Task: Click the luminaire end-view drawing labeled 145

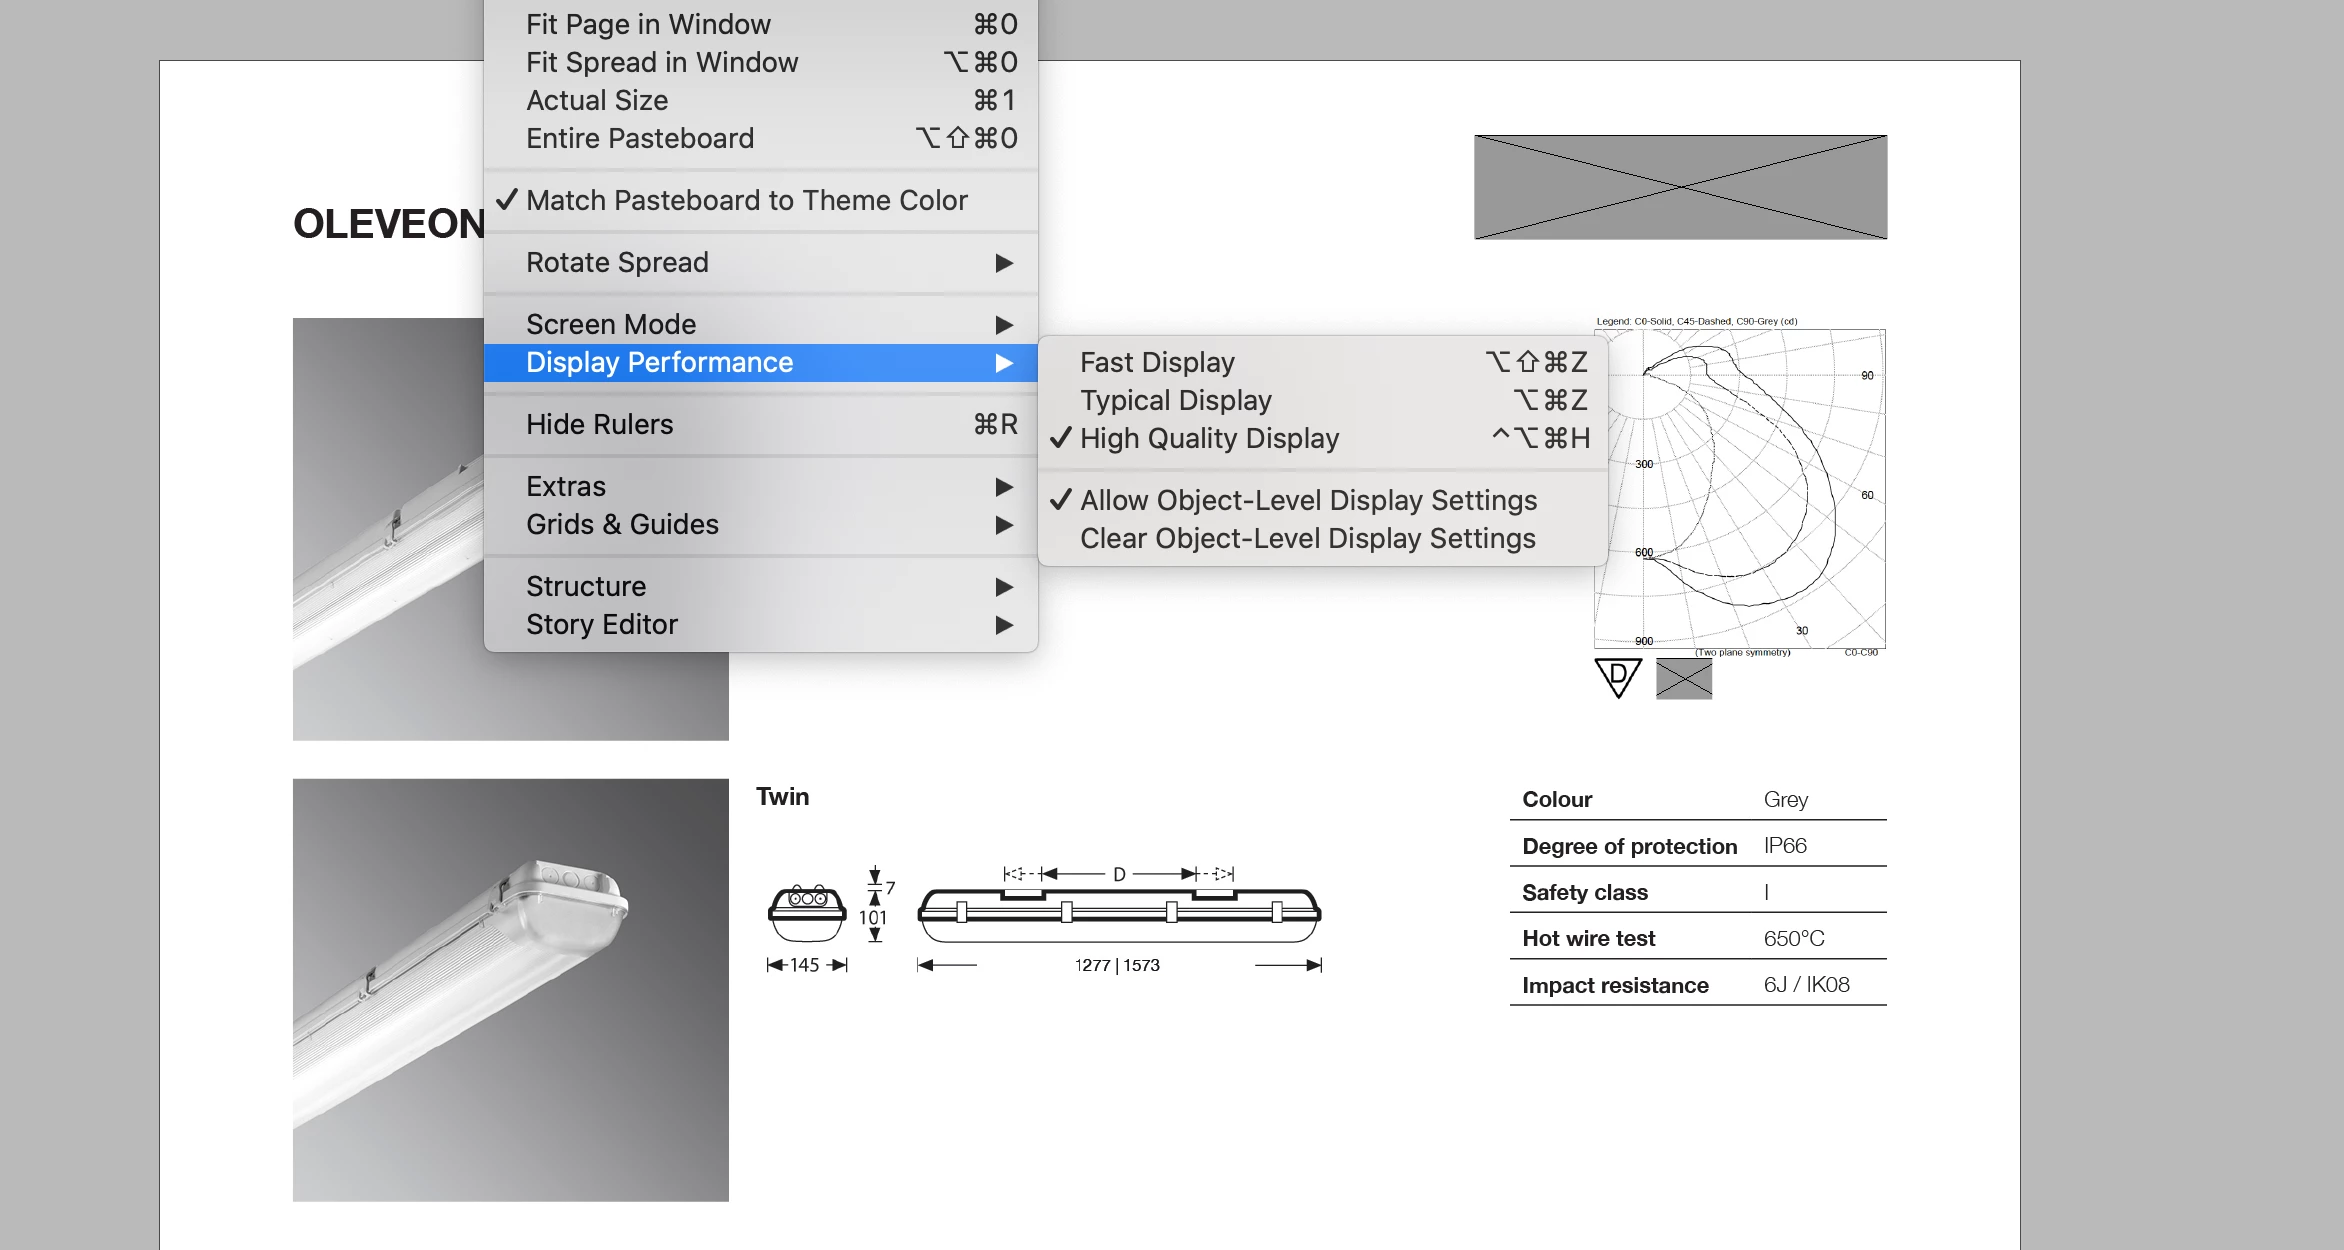Action: pos(807,914)
